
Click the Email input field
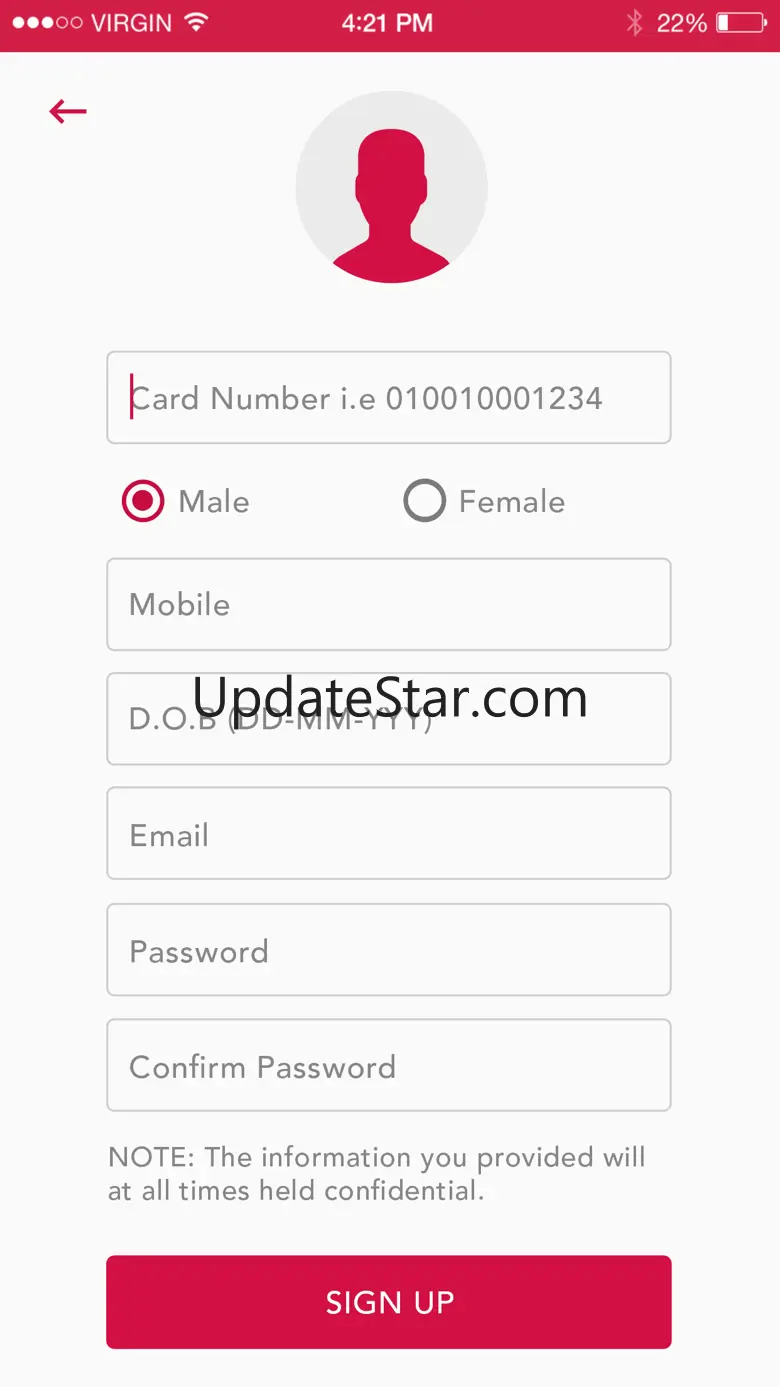389,833
